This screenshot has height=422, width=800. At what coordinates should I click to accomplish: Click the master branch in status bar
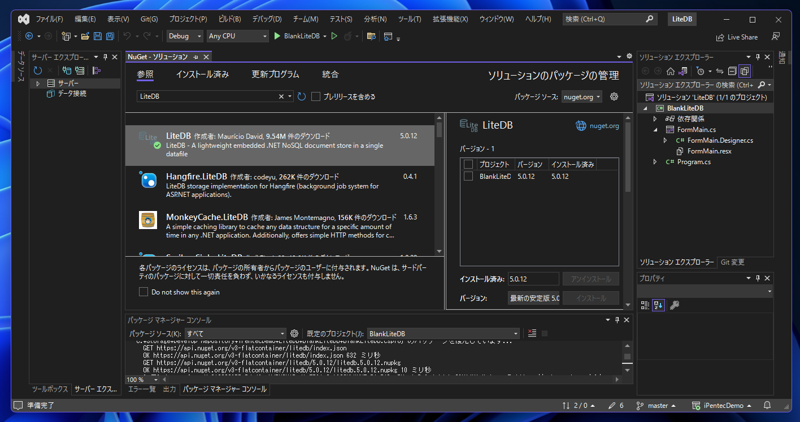656,406
